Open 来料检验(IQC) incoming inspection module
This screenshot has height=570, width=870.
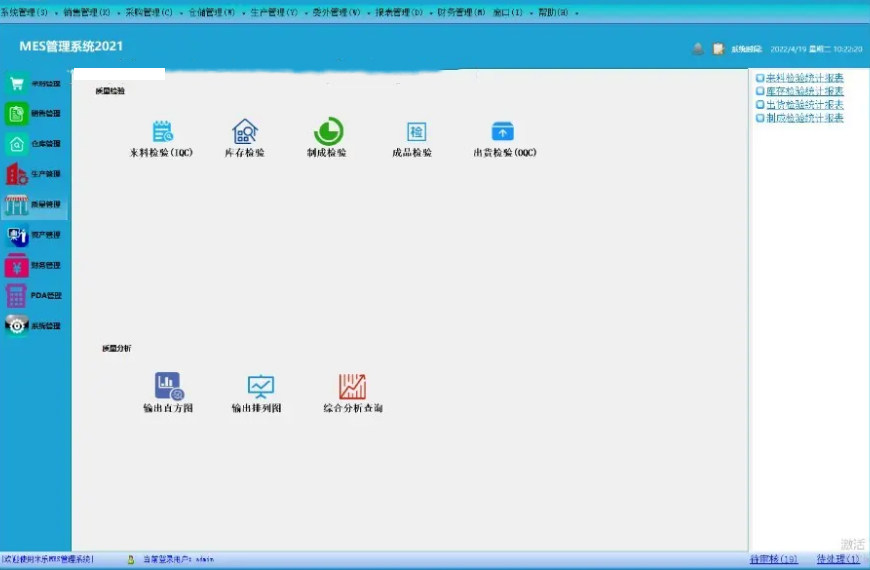click(162, 139)
